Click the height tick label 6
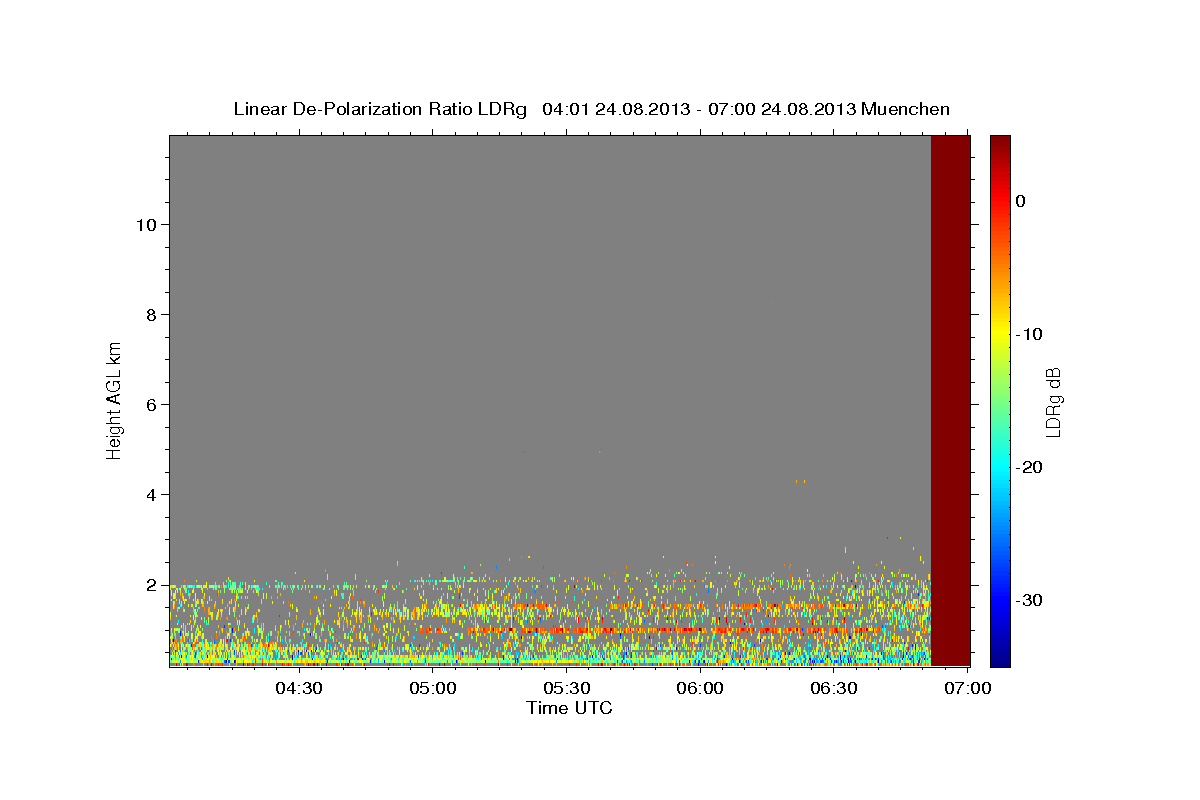The height and width of the screenshot is (800, 1200). pyautogui.click(x=149, y=404)
